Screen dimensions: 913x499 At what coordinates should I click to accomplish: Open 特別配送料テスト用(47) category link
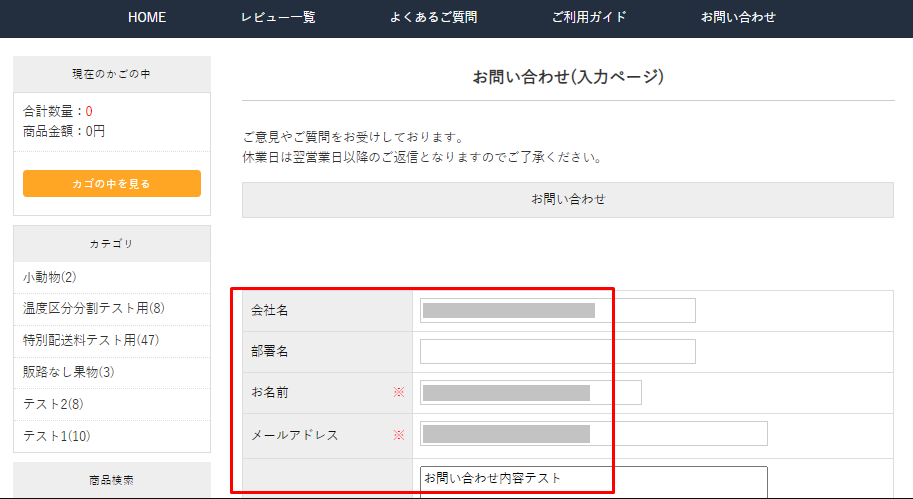pyautogui.click(x=91, y=340)
